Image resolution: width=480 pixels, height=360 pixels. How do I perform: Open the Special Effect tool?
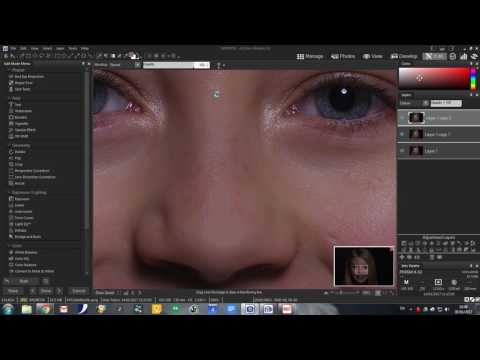[x=22, y=130]
